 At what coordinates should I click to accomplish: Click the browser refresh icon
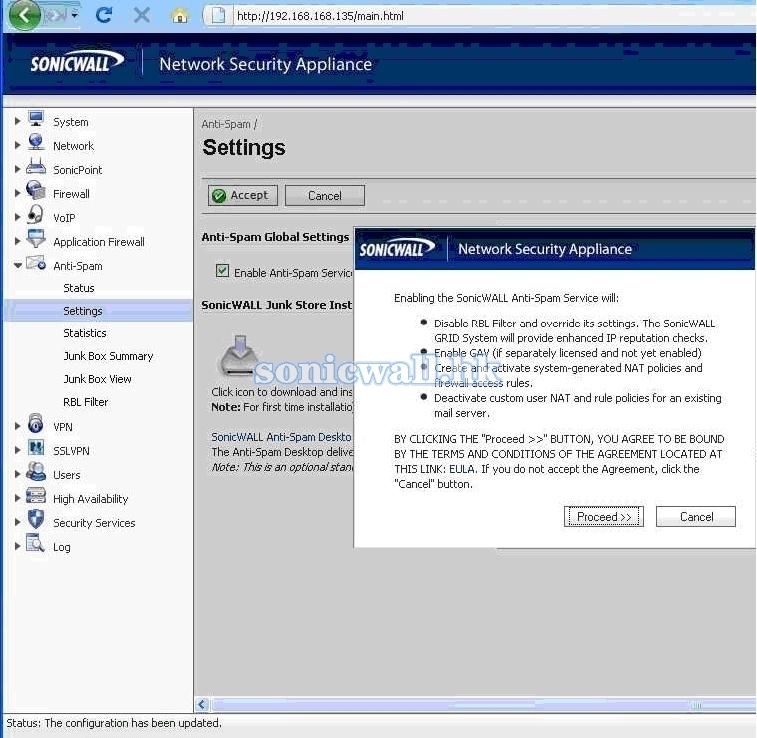(x=104, y=15)
